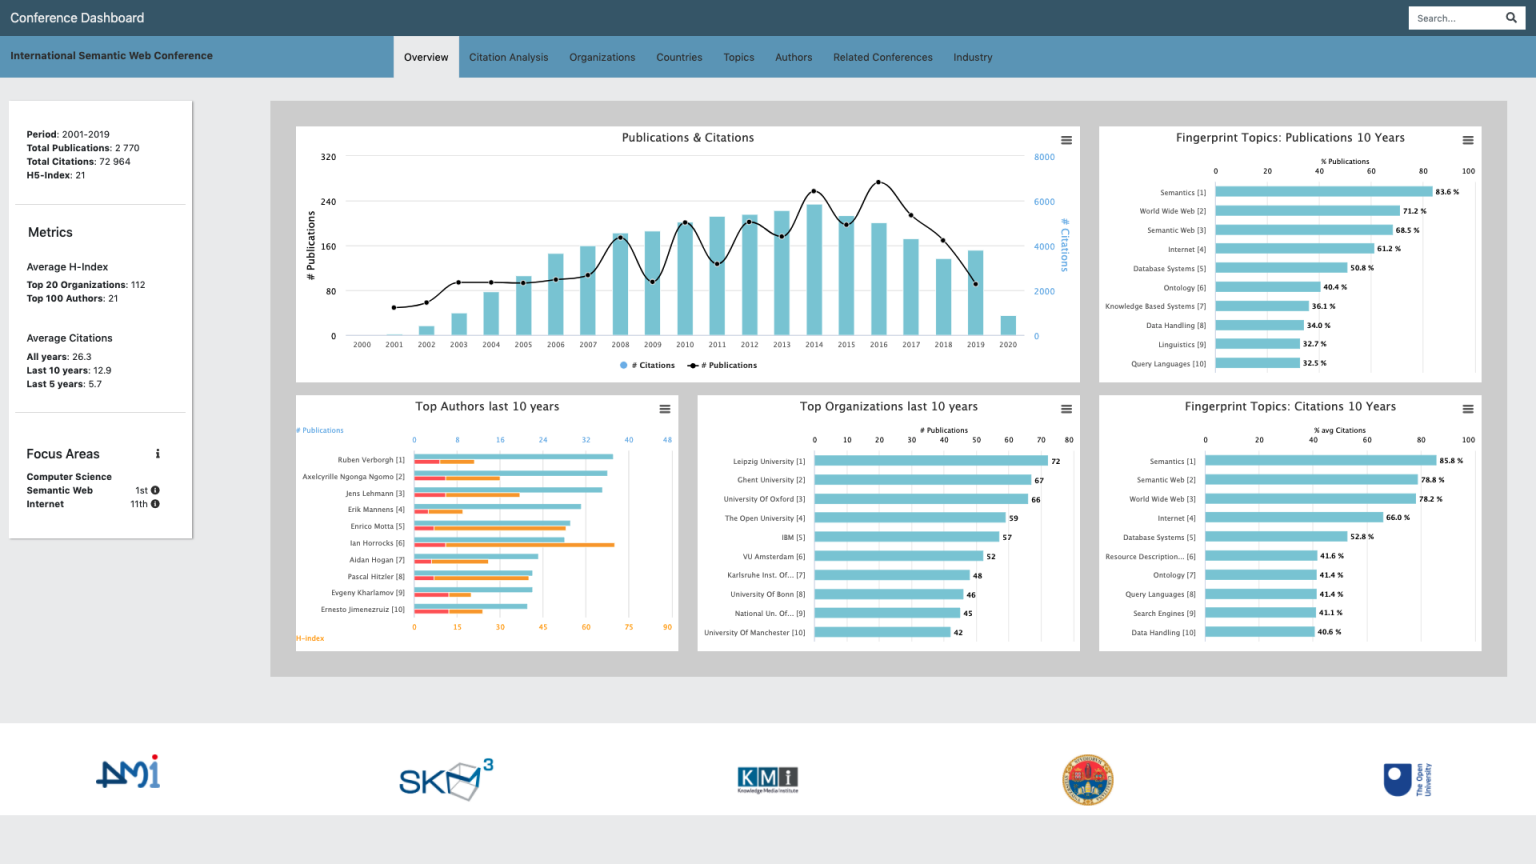Viewport: 1536px width, 864px height.
Task: Click the info icon next to Internet 11th ranking
Action: (157, 504)
